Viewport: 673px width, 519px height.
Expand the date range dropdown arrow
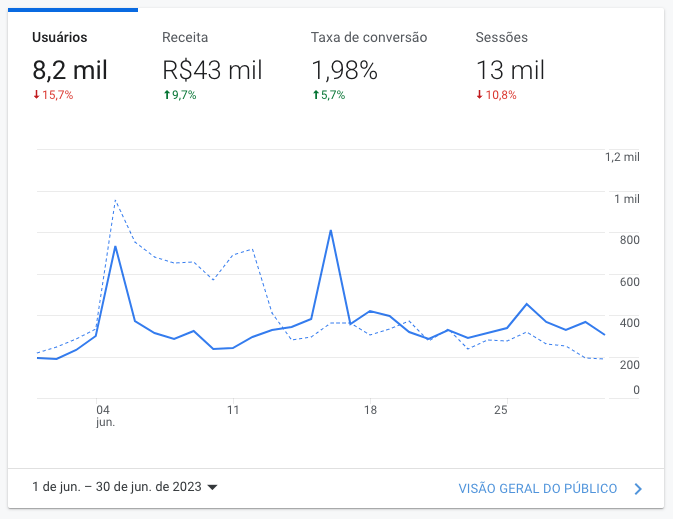pyautogui.click(x=212, y=488)
